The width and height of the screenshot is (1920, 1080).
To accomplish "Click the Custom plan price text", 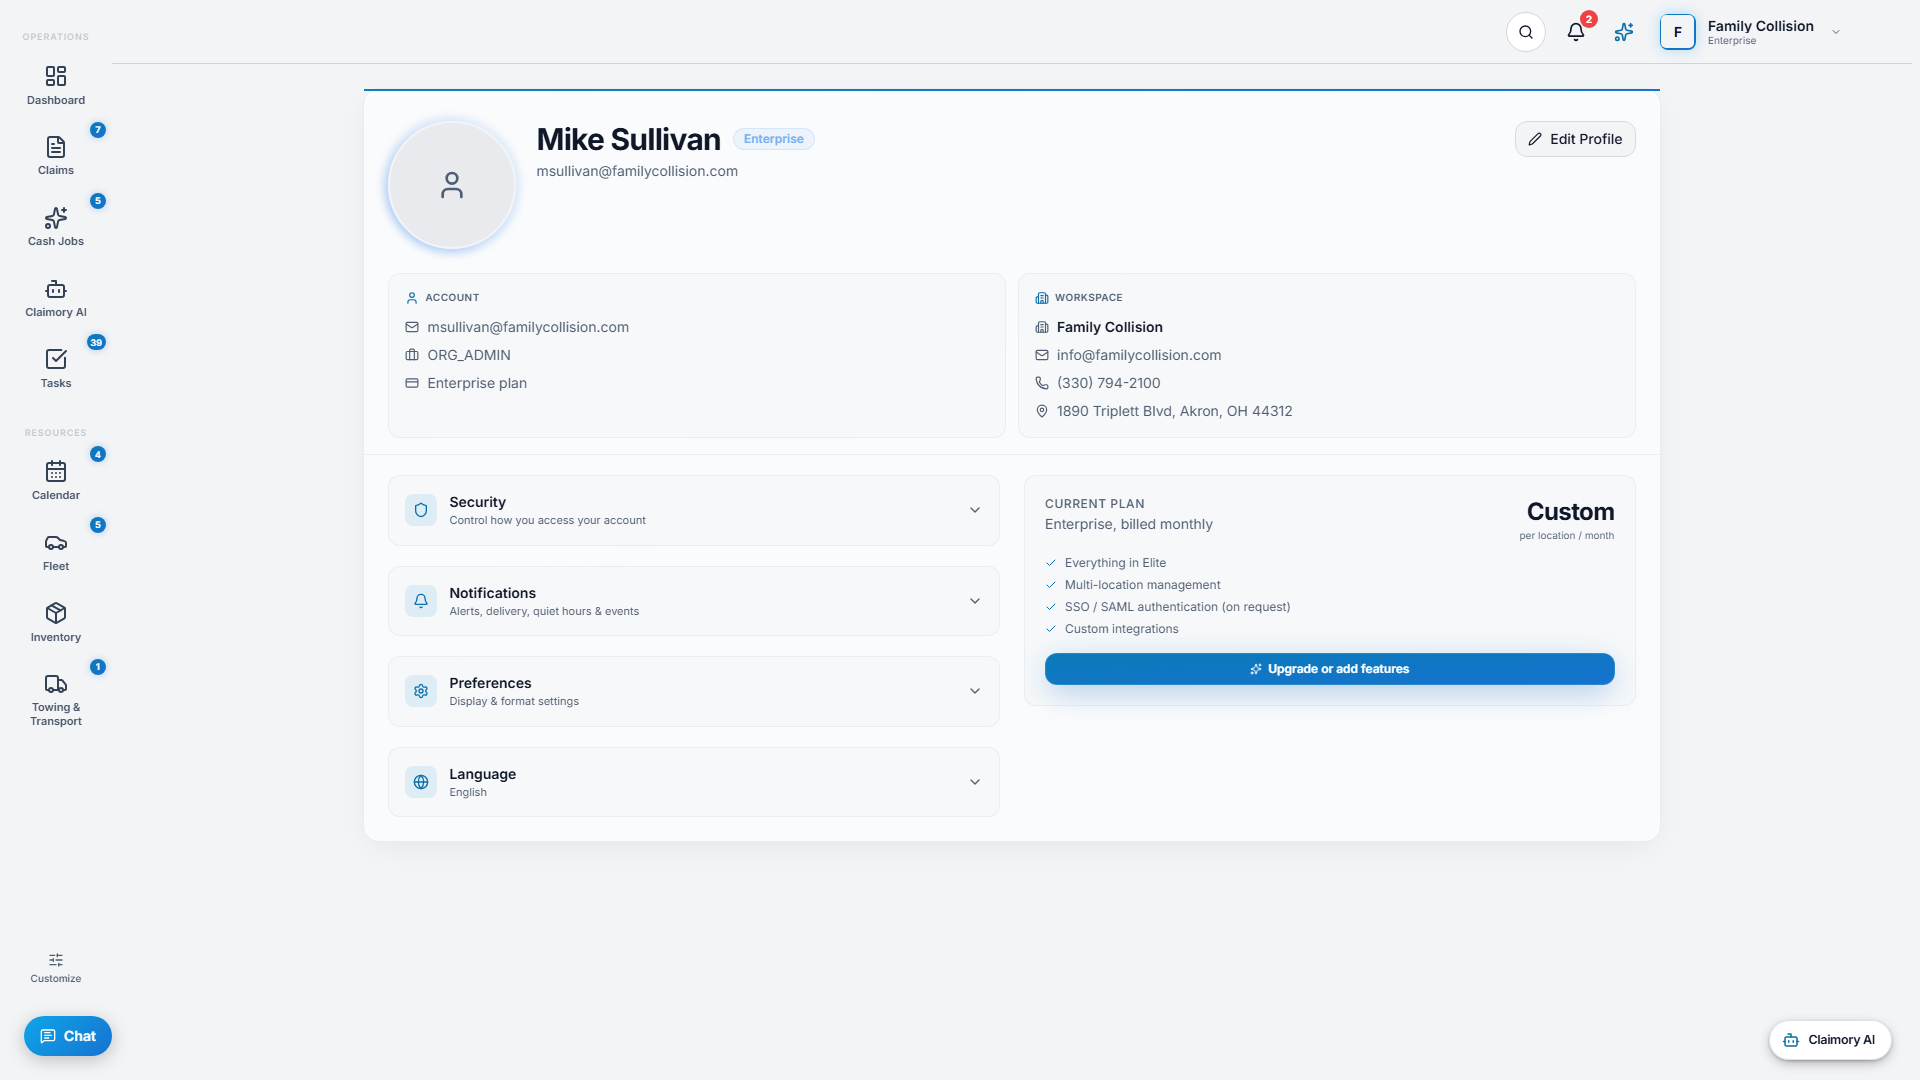I will click(x=1570, y=511).
